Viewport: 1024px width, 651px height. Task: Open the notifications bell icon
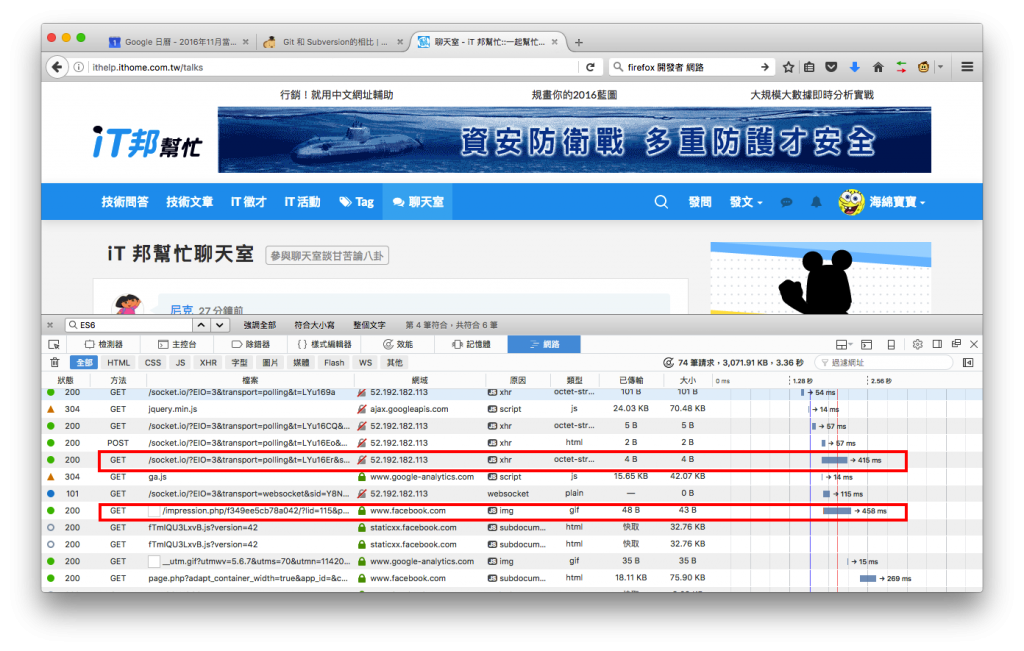(816, 202)
